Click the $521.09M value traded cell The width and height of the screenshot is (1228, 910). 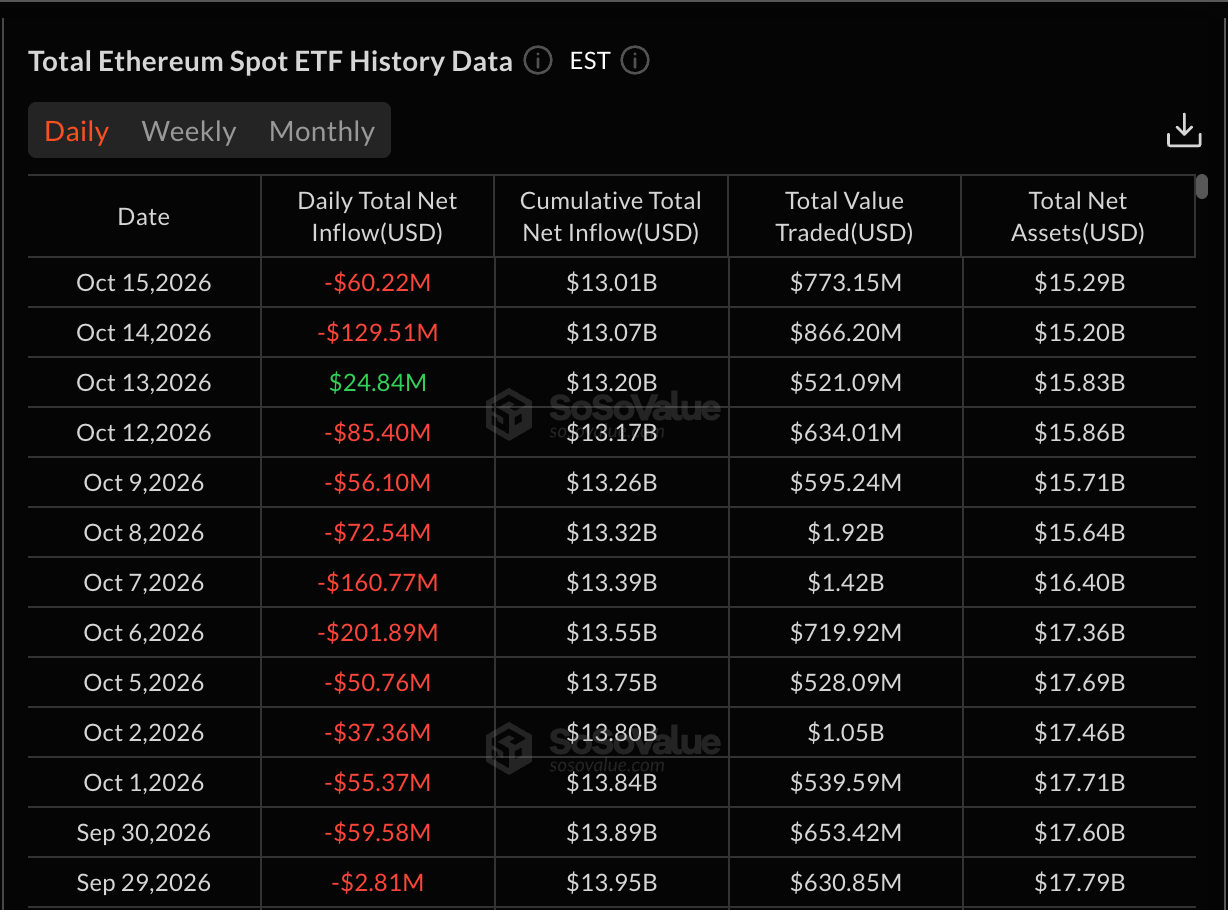click(x=846, y=383)
